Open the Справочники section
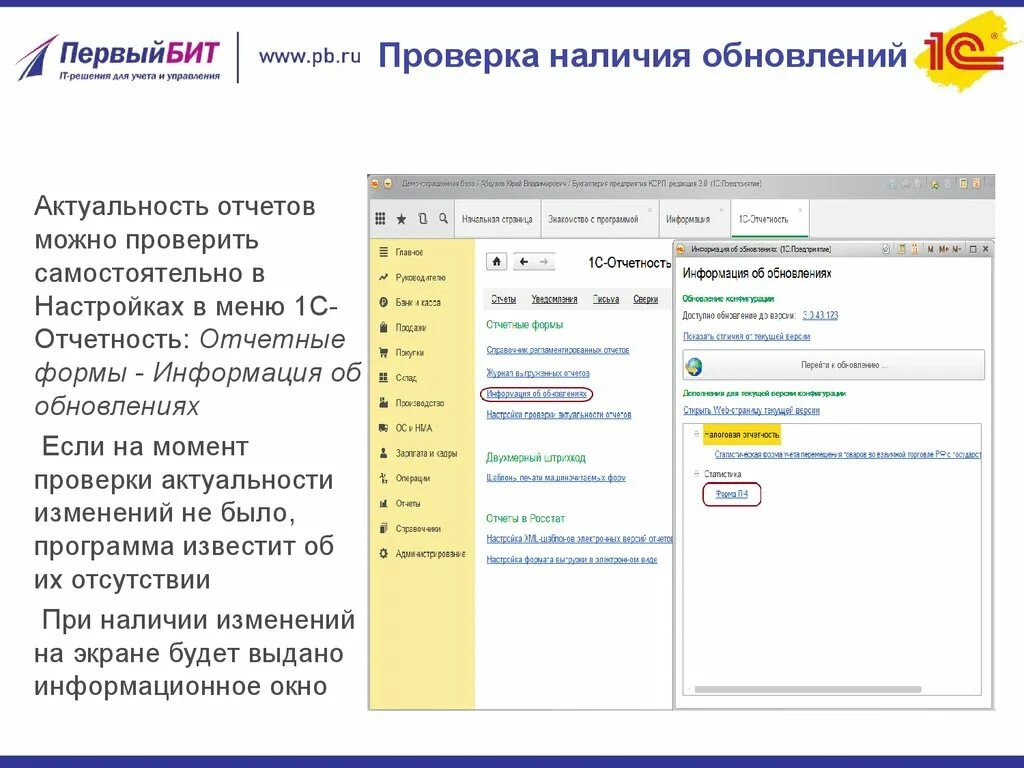 pos(418,529)
